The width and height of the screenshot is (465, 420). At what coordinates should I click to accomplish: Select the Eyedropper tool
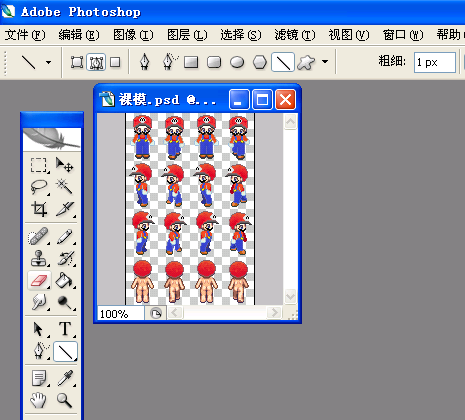[64, 378]
